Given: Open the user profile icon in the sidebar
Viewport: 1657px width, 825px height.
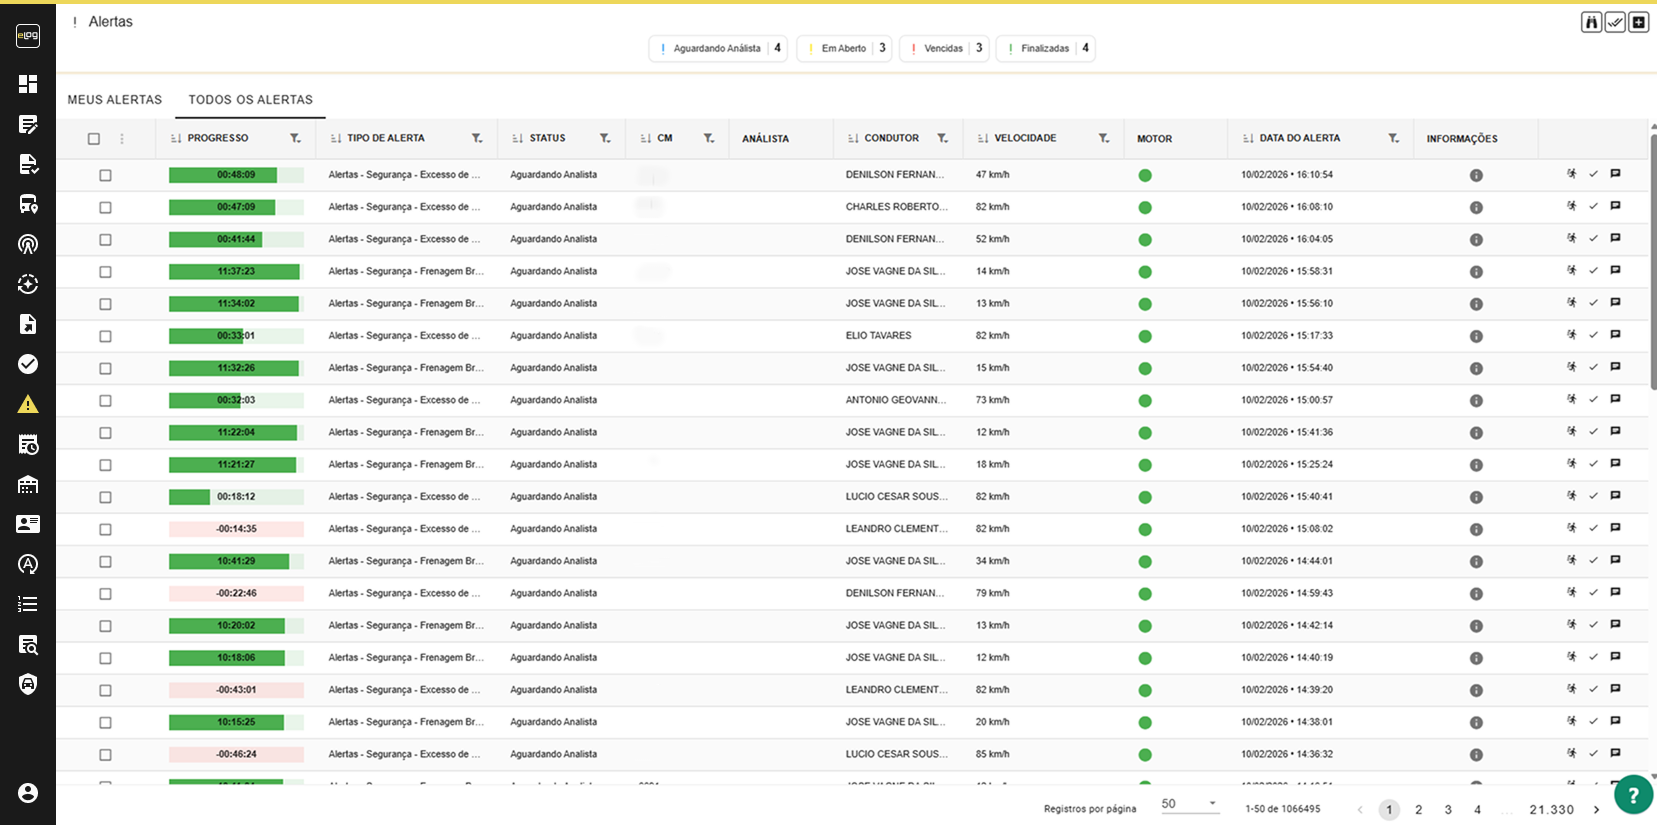Looking at the screenshot, I should [28, 793].
